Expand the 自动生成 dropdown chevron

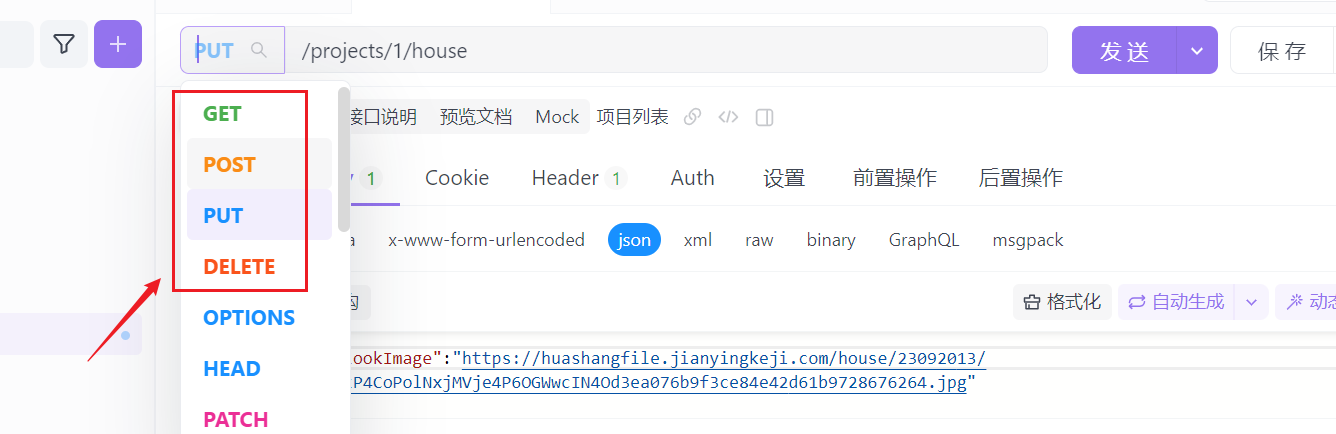tap(1251, 302)
